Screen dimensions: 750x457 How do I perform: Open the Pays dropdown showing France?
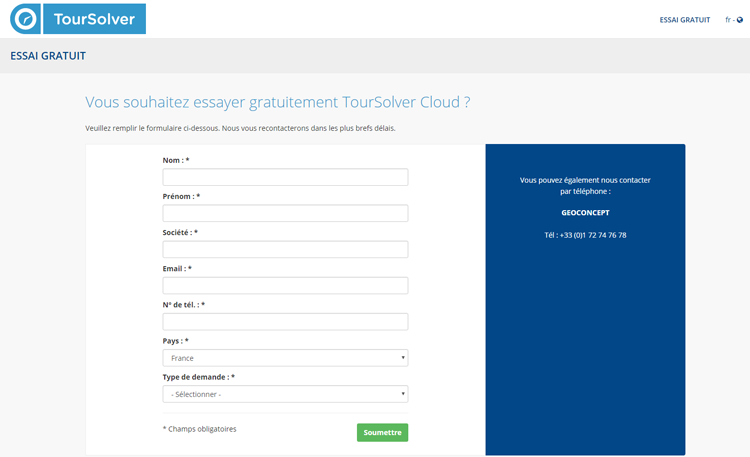[285, 358]
